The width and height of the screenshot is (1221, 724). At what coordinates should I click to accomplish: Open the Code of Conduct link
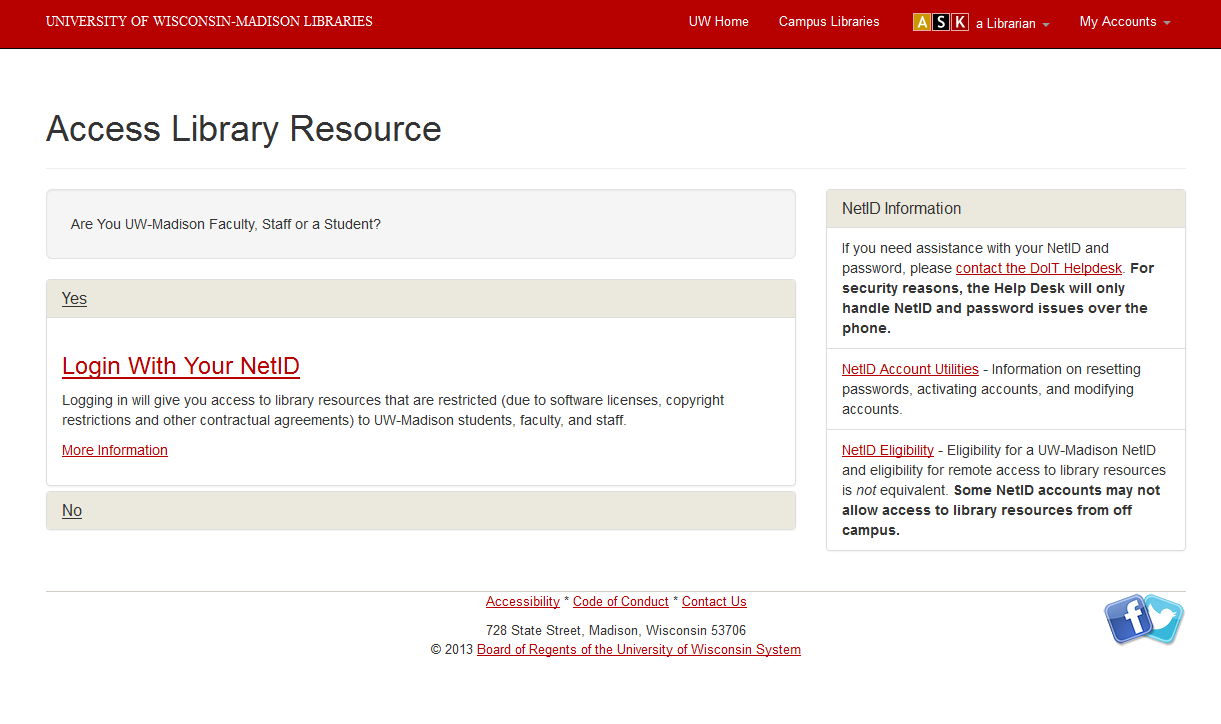[621, 602]
